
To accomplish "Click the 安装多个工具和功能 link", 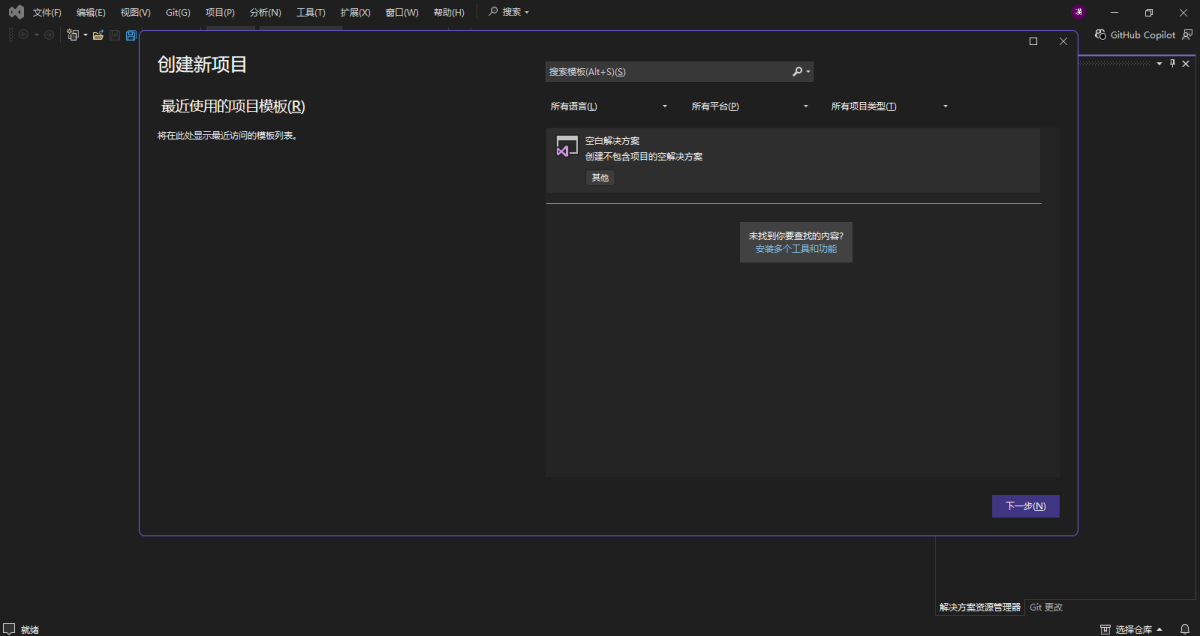I will click(796, 248).
